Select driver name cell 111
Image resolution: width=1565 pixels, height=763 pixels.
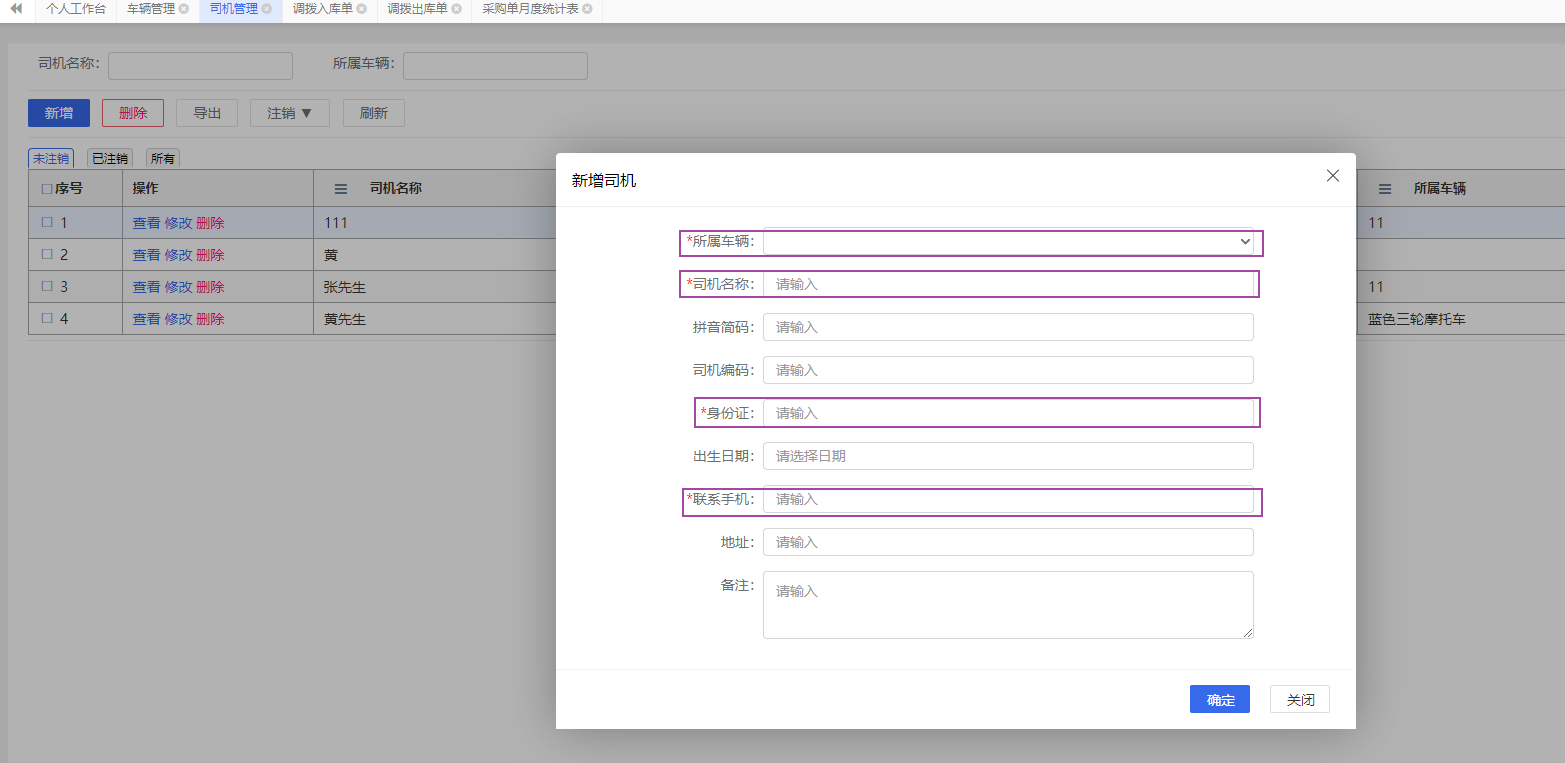tap(335, 223)
